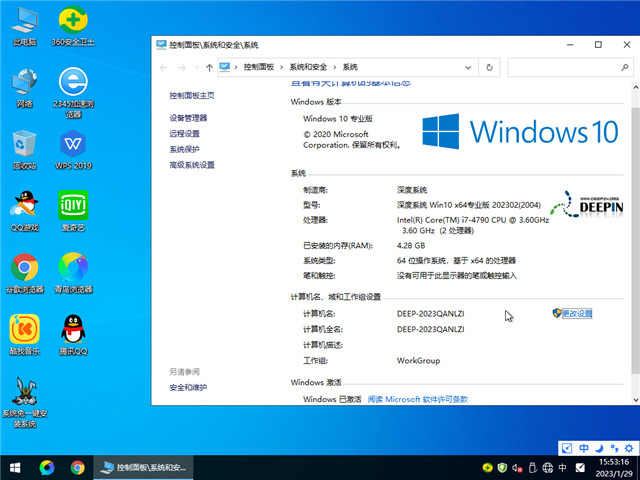
Task: Open 远程设置 in the sidebar
Action: pos(184,133)
